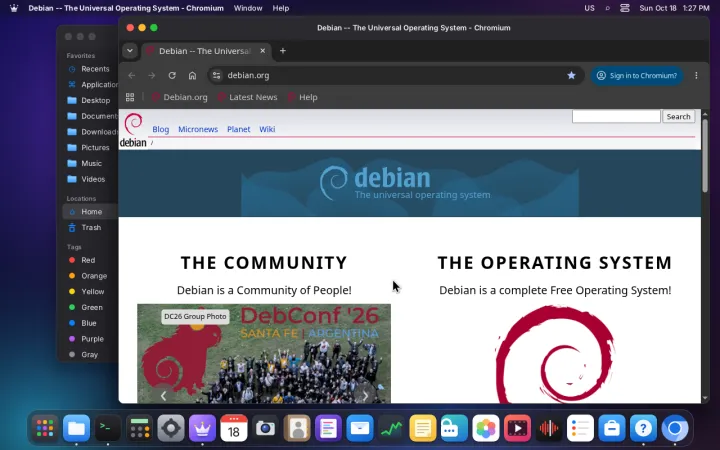Open the Files app in the dock

(76, 428)
